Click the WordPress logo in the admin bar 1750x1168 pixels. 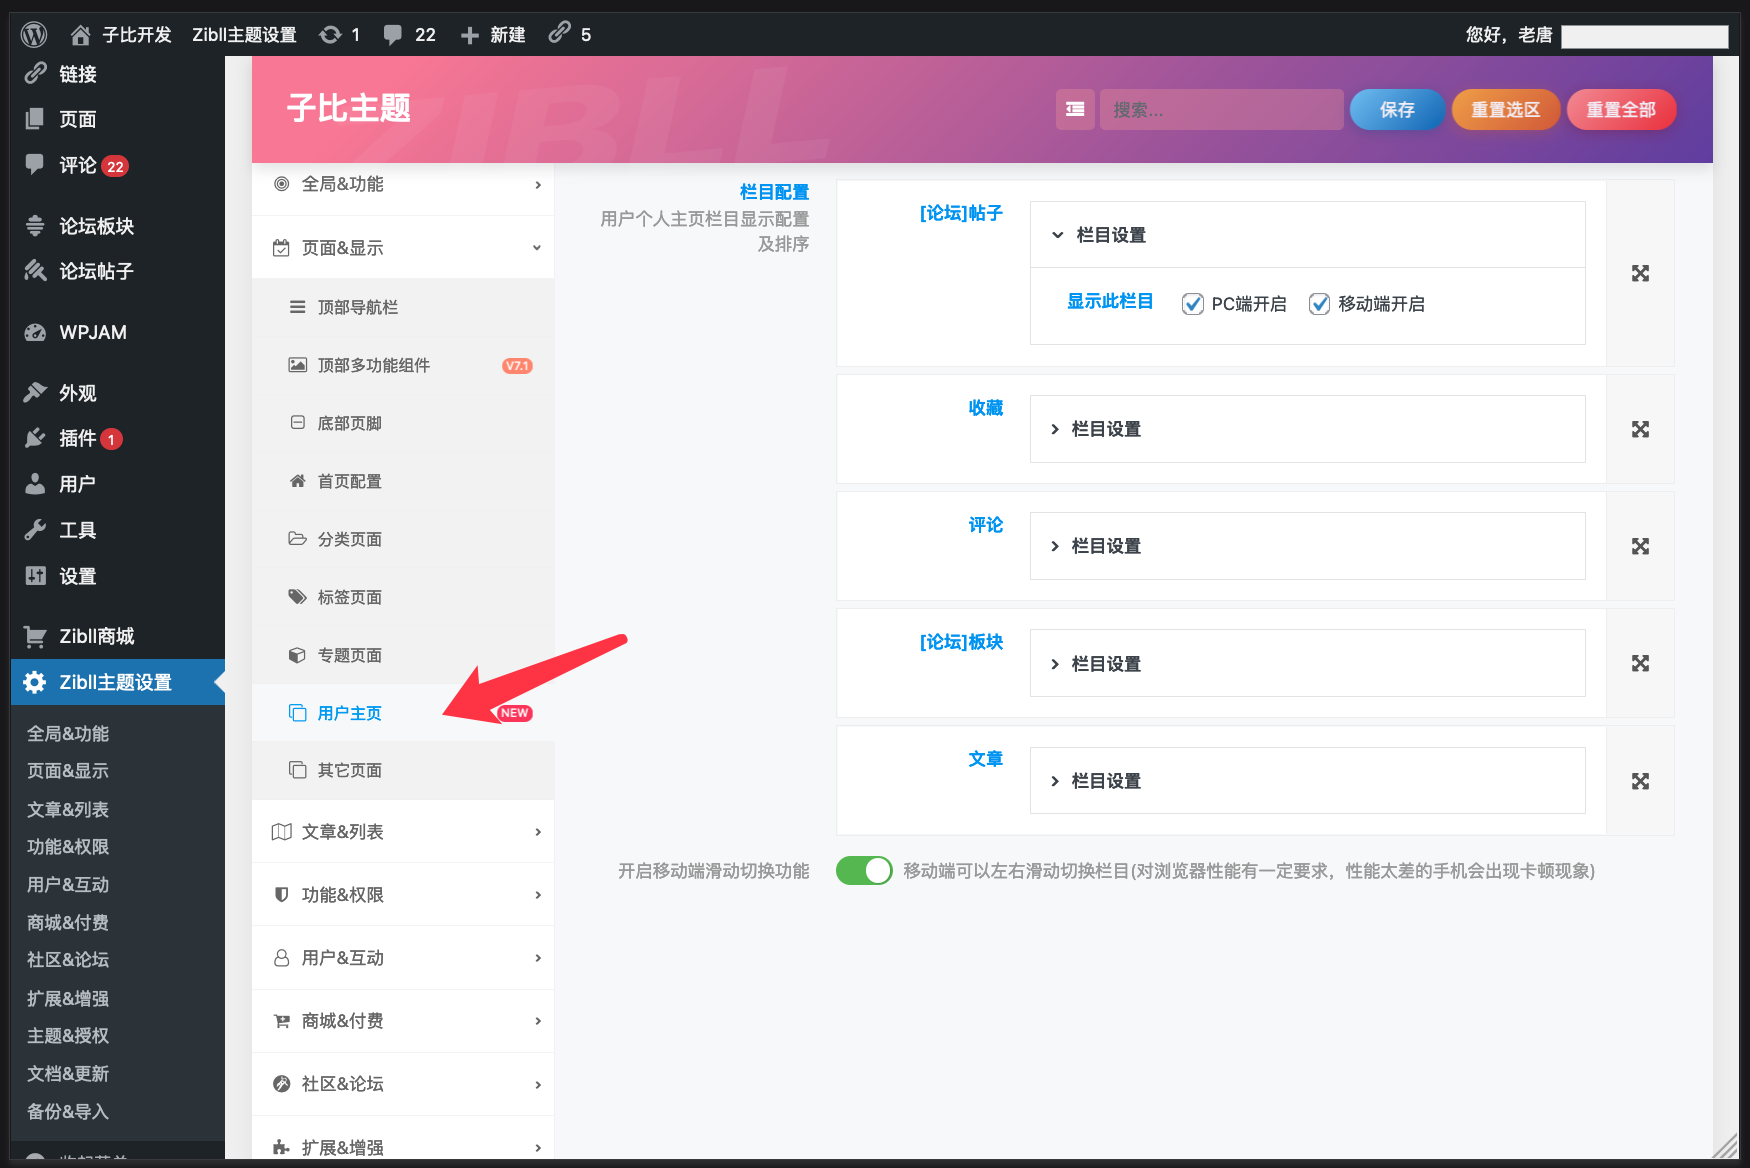click(x=33, y=33)
